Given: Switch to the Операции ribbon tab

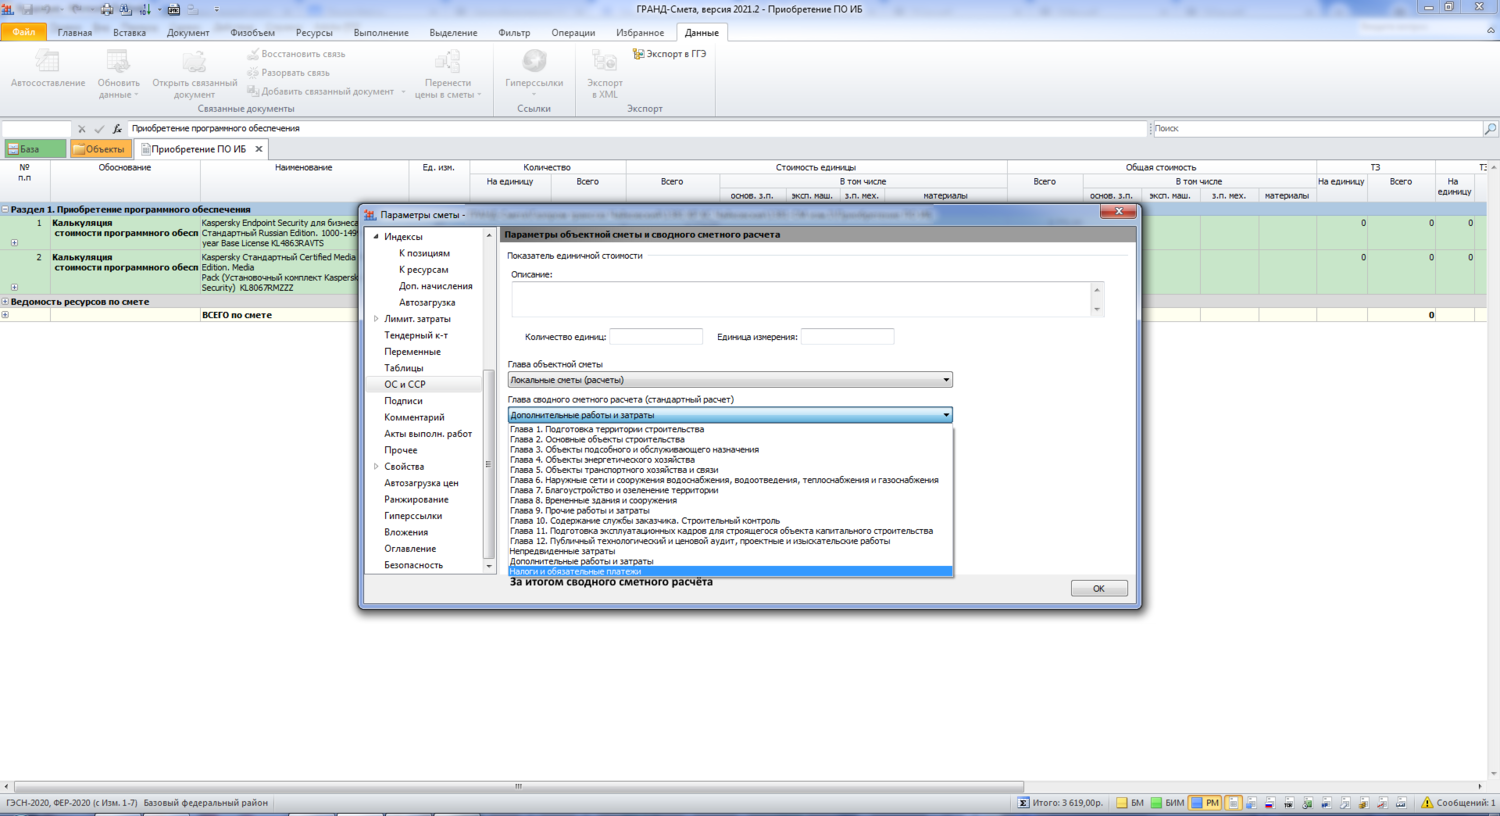Looking at the screenshot, I should [x=573, y=33].
